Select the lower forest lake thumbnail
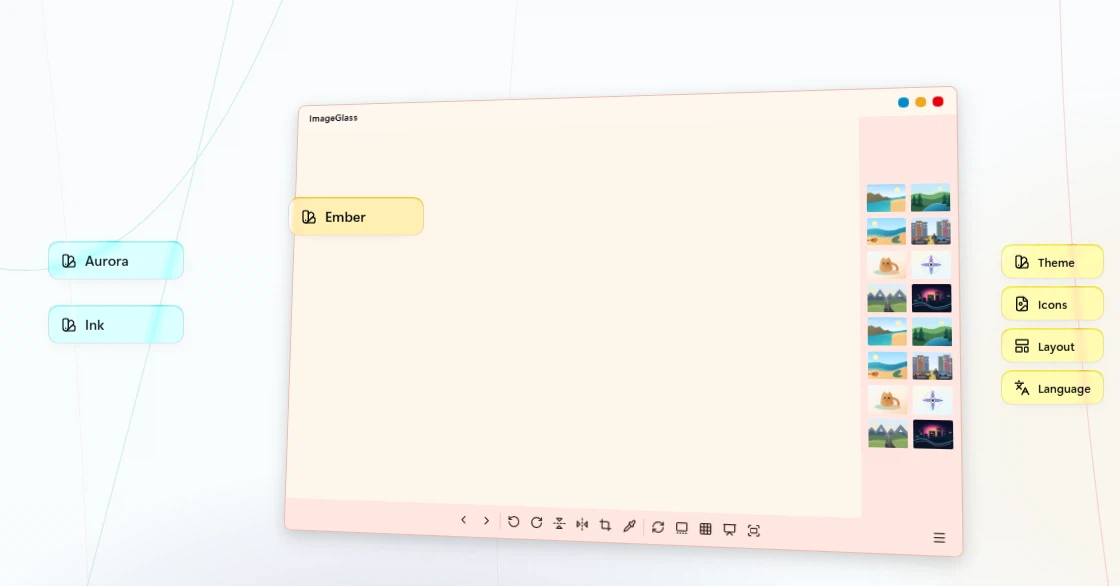 [x=932, y=332]
